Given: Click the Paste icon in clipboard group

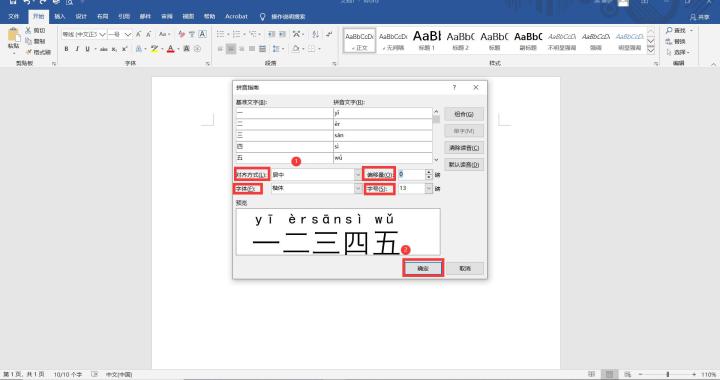Looking at the screenshot, I should click(x=14, y=35).
